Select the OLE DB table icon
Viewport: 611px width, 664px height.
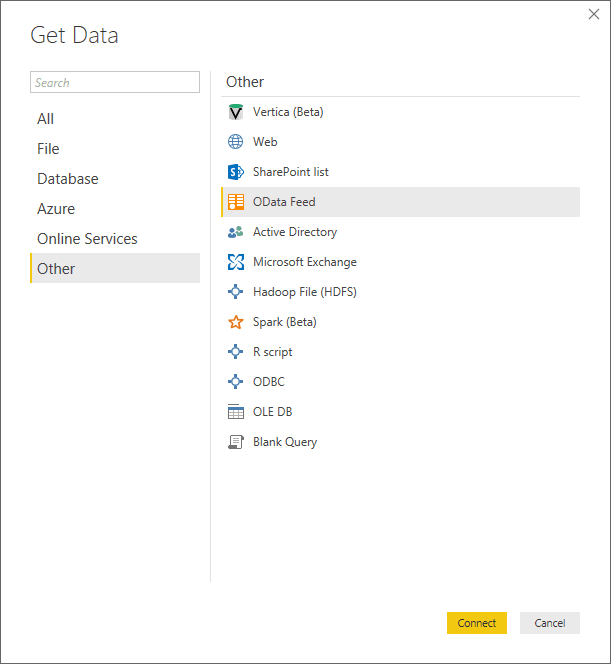(235, 412)
